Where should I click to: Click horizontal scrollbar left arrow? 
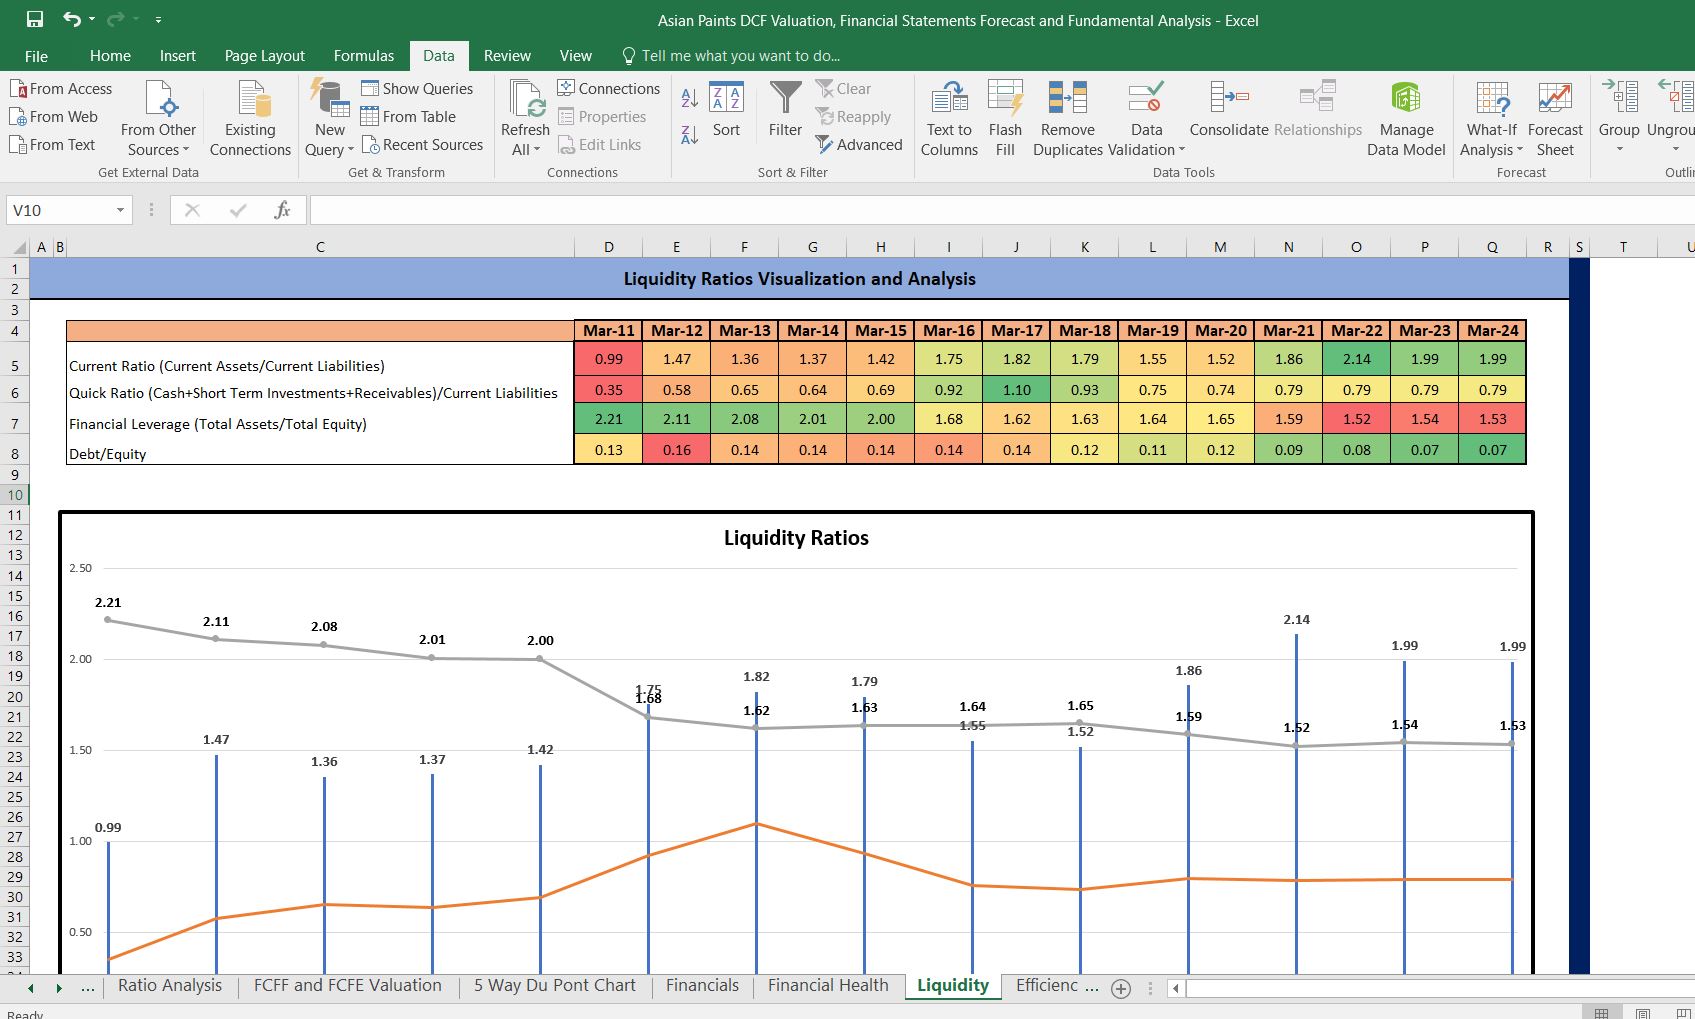[1176, 989]
